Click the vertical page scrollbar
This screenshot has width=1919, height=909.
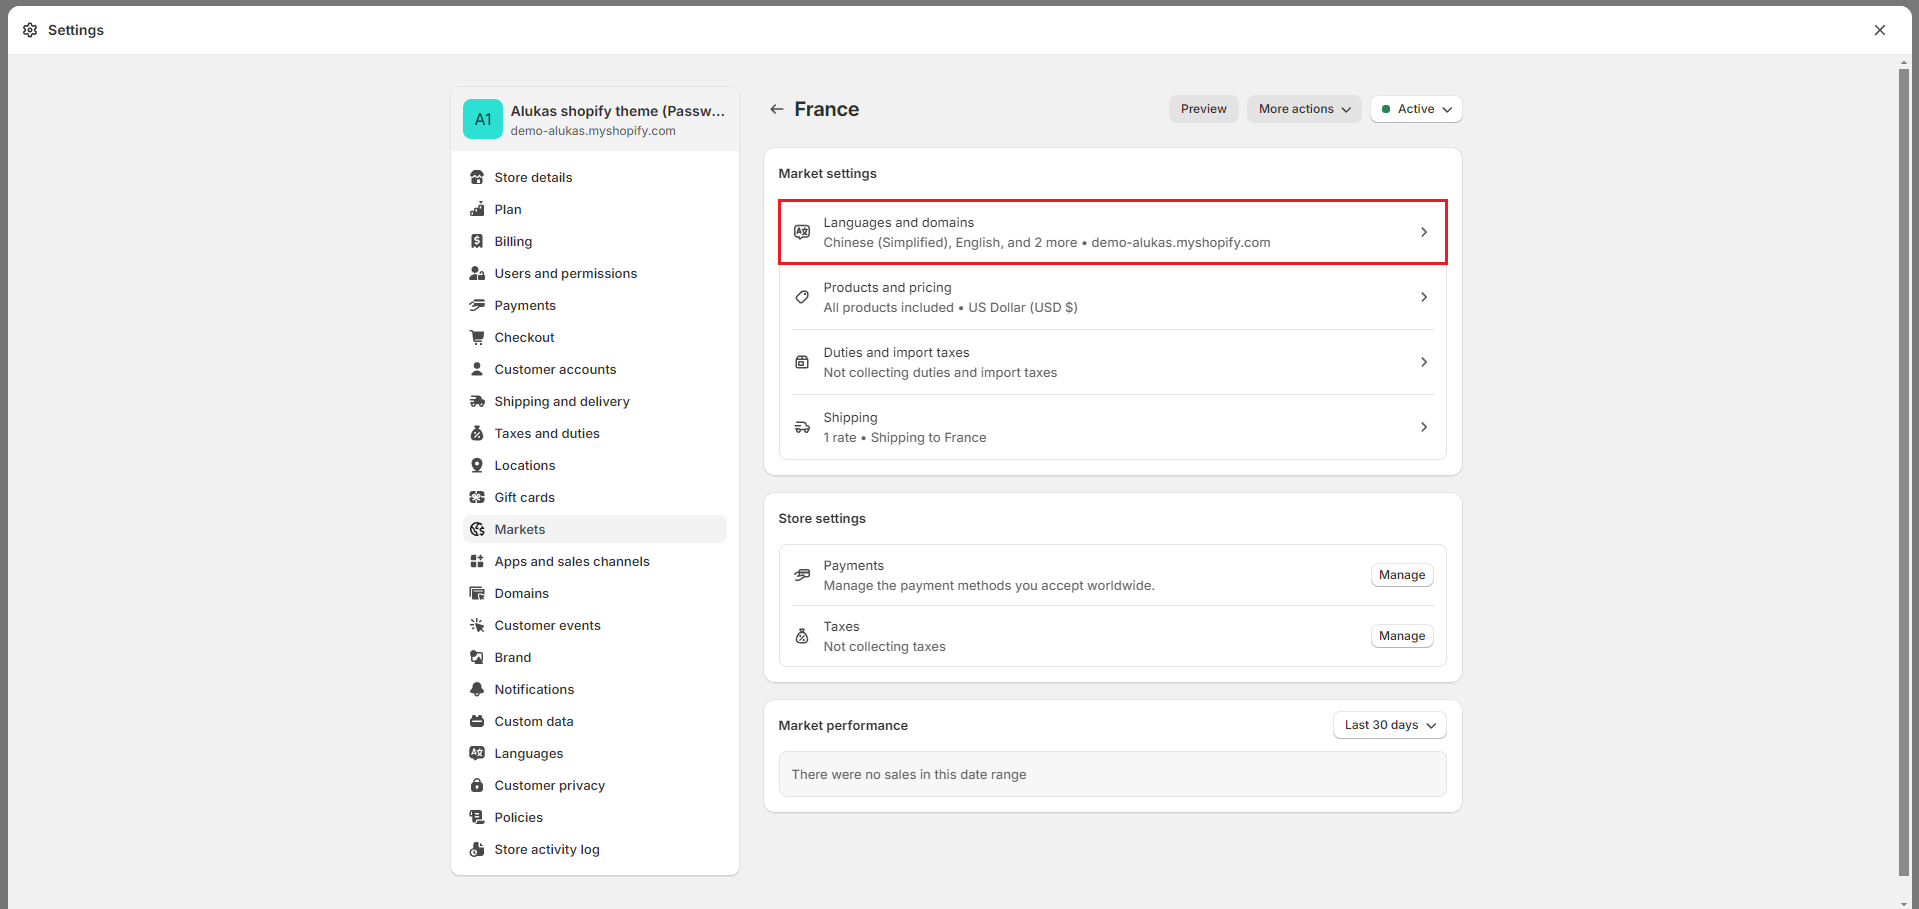[1904, 470]
